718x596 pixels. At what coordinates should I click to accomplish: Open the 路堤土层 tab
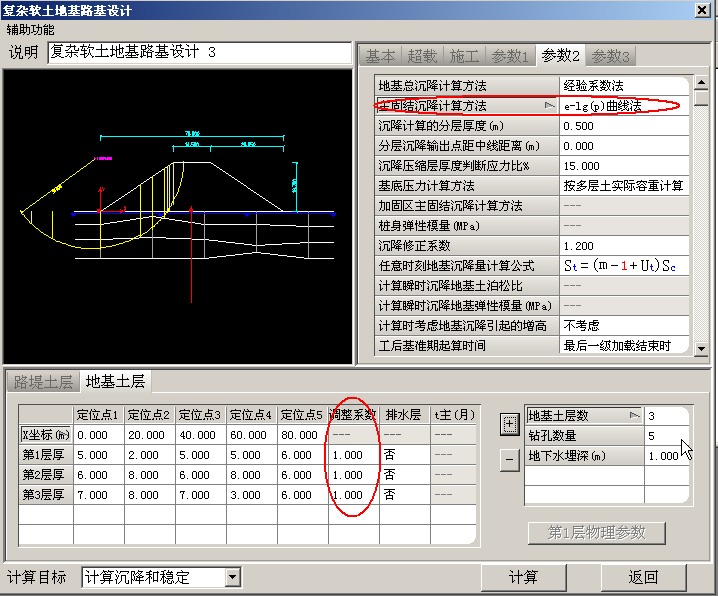(44, 382)
